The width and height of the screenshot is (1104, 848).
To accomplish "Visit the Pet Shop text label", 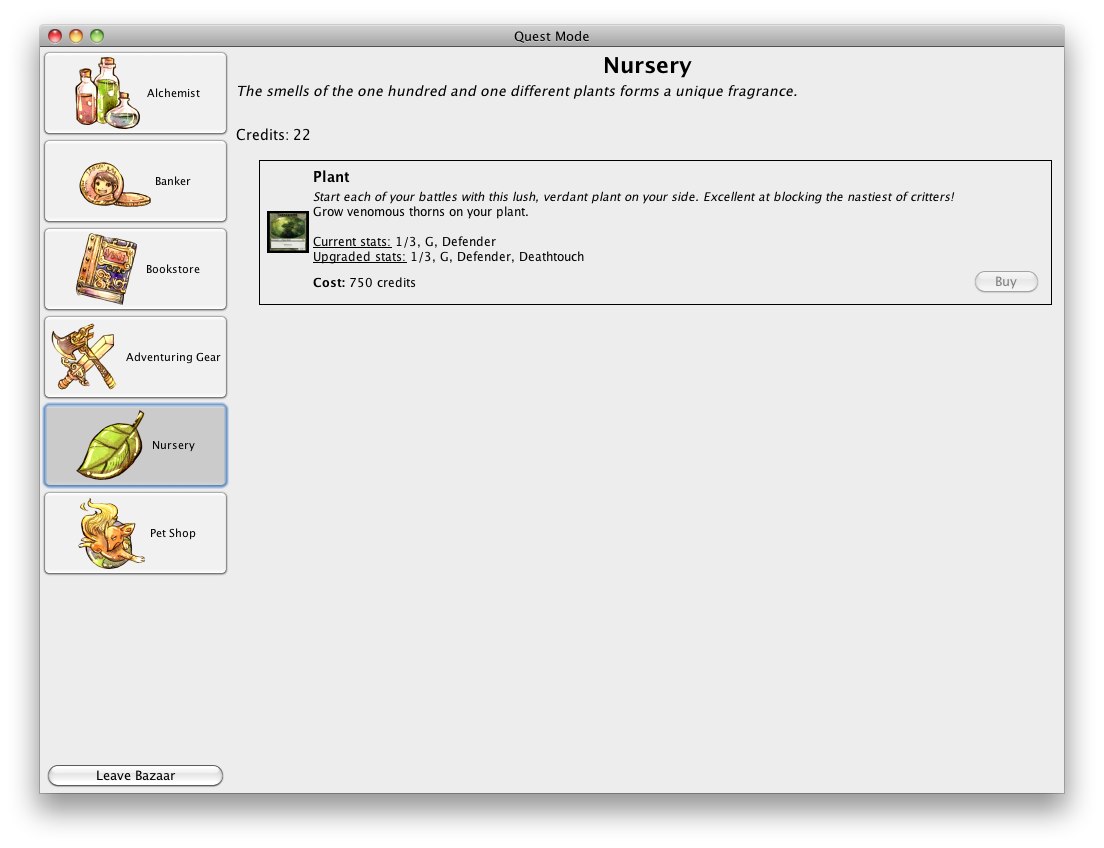I will 173,533.
